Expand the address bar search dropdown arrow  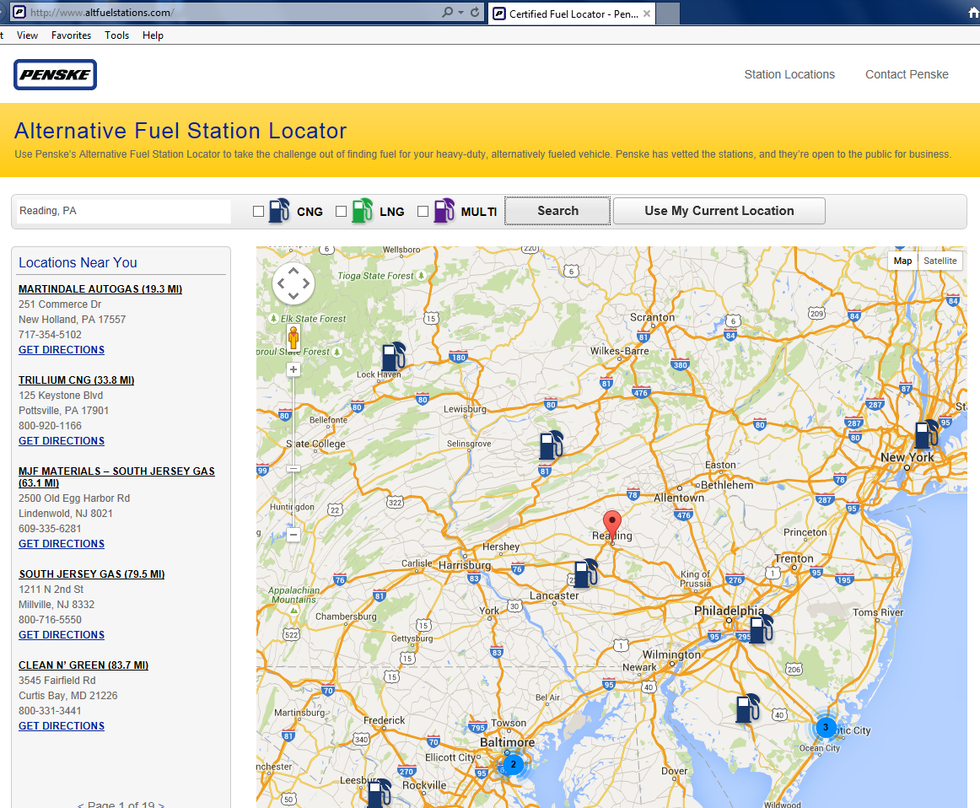coord(460,13)
